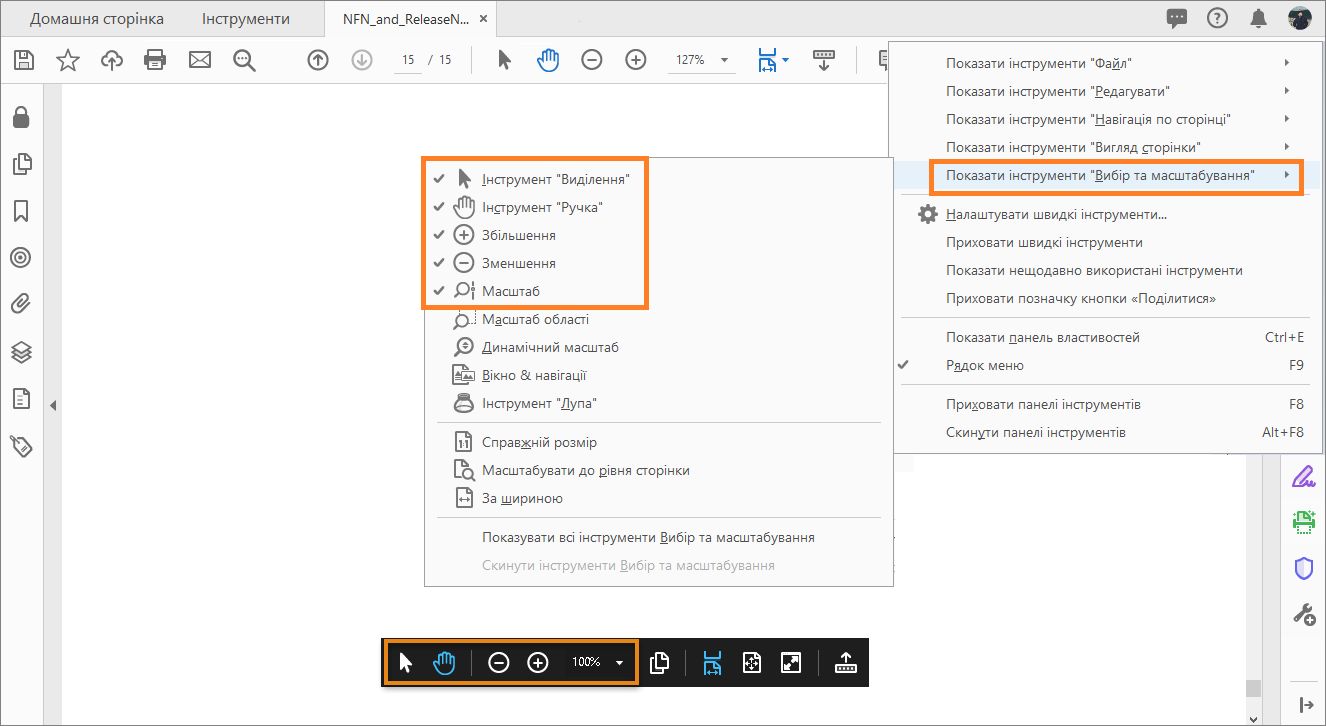Screen dimensions: 1326x726
Task: Uncheck Інструмент "Ручка" in the tools menu
Action: pyautogui.click(x=540, y=207)
